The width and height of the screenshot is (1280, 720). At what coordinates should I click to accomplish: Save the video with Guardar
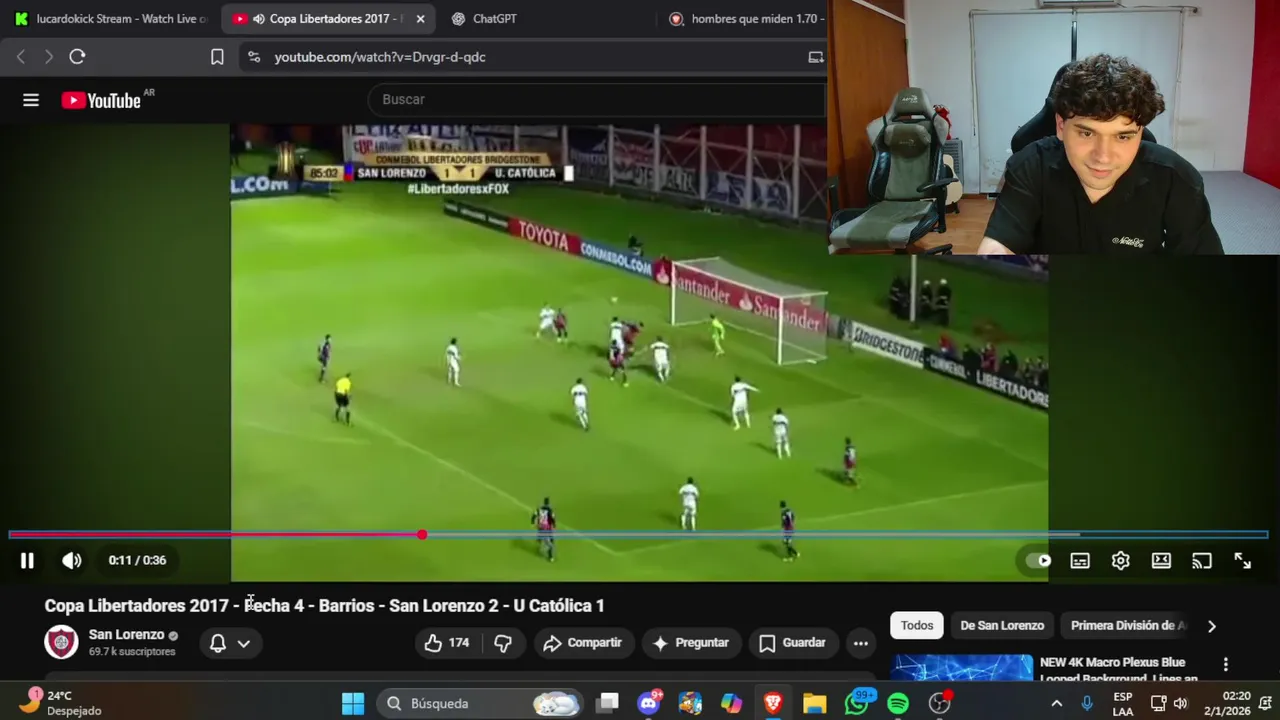[x=792, y=643]
